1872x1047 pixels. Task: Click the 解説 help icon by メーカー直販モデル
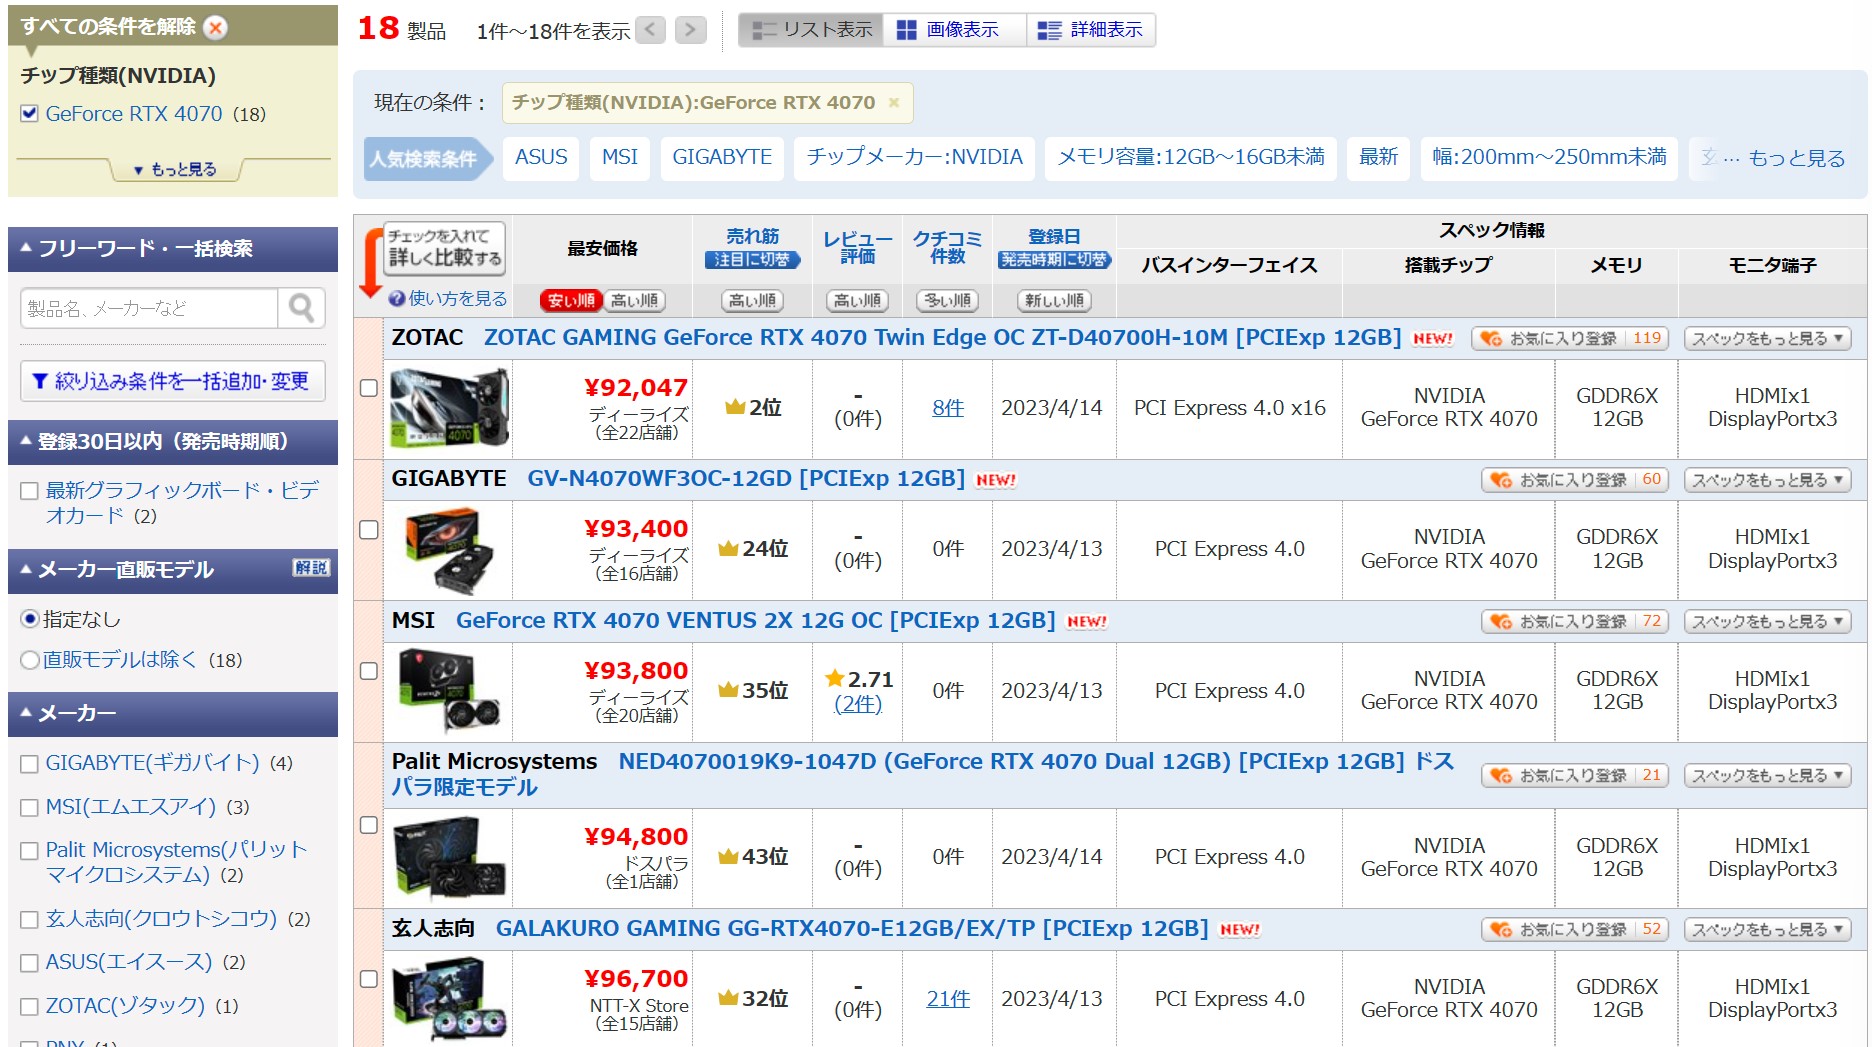[x=311, y=568]
